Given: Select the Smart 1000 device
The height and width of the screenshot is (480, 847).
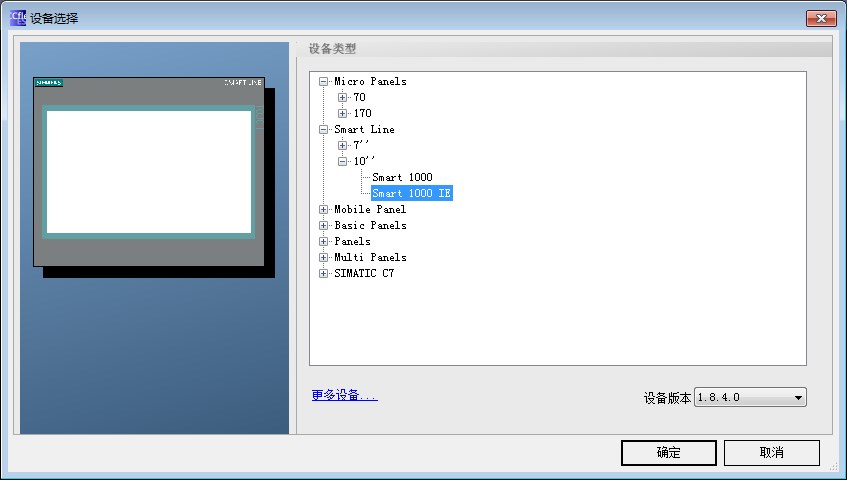Looking at the screenshot, I should coord(402,178).
